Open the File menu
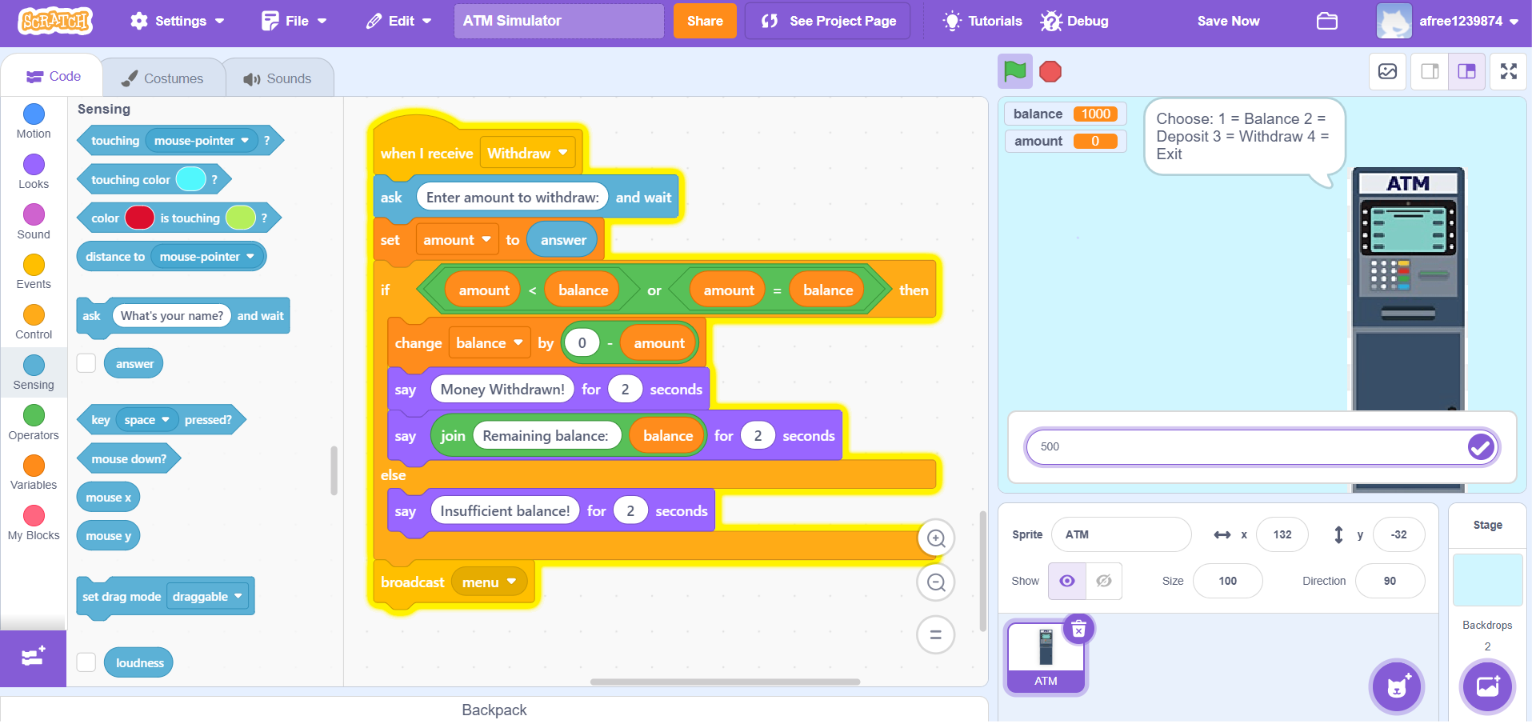Viewport: 1532px width, 722px height. pyautogui.click(x=294, y=21)
